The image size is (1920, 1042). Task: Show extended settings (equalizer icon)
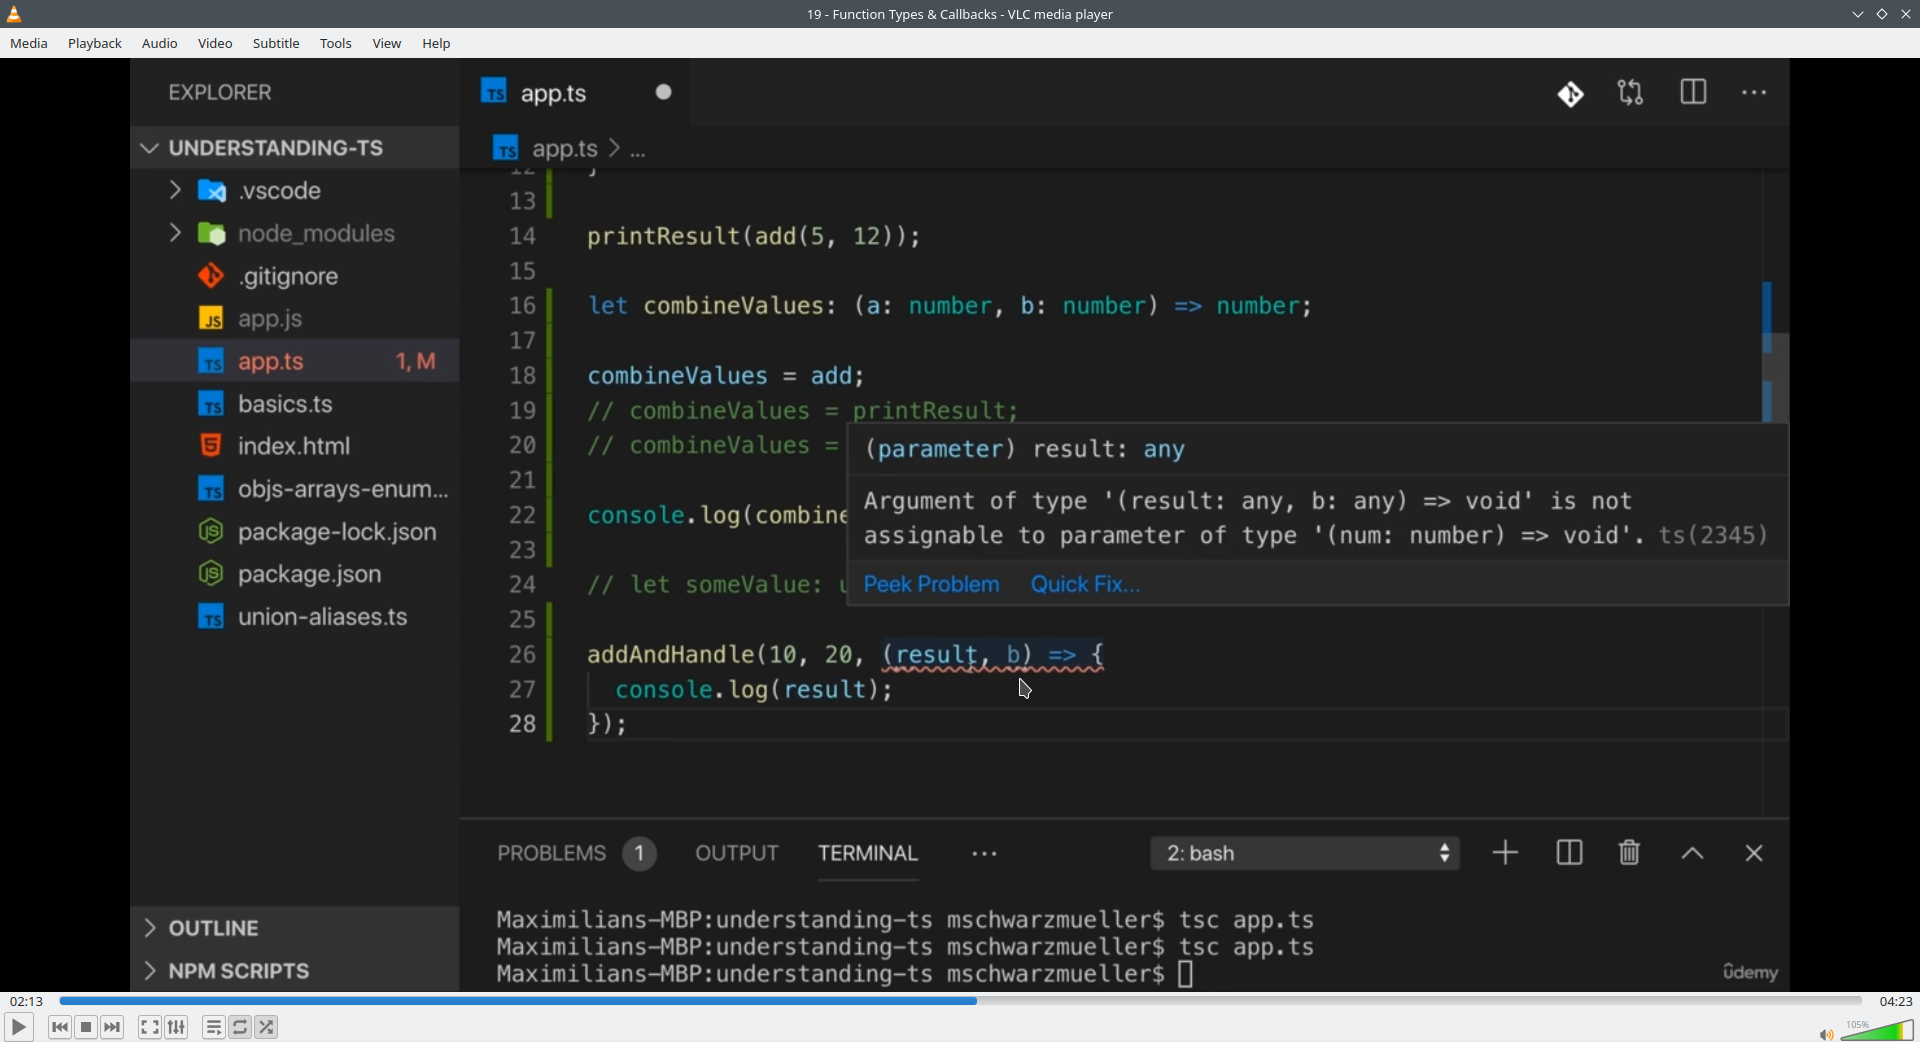click(177, 1027)
